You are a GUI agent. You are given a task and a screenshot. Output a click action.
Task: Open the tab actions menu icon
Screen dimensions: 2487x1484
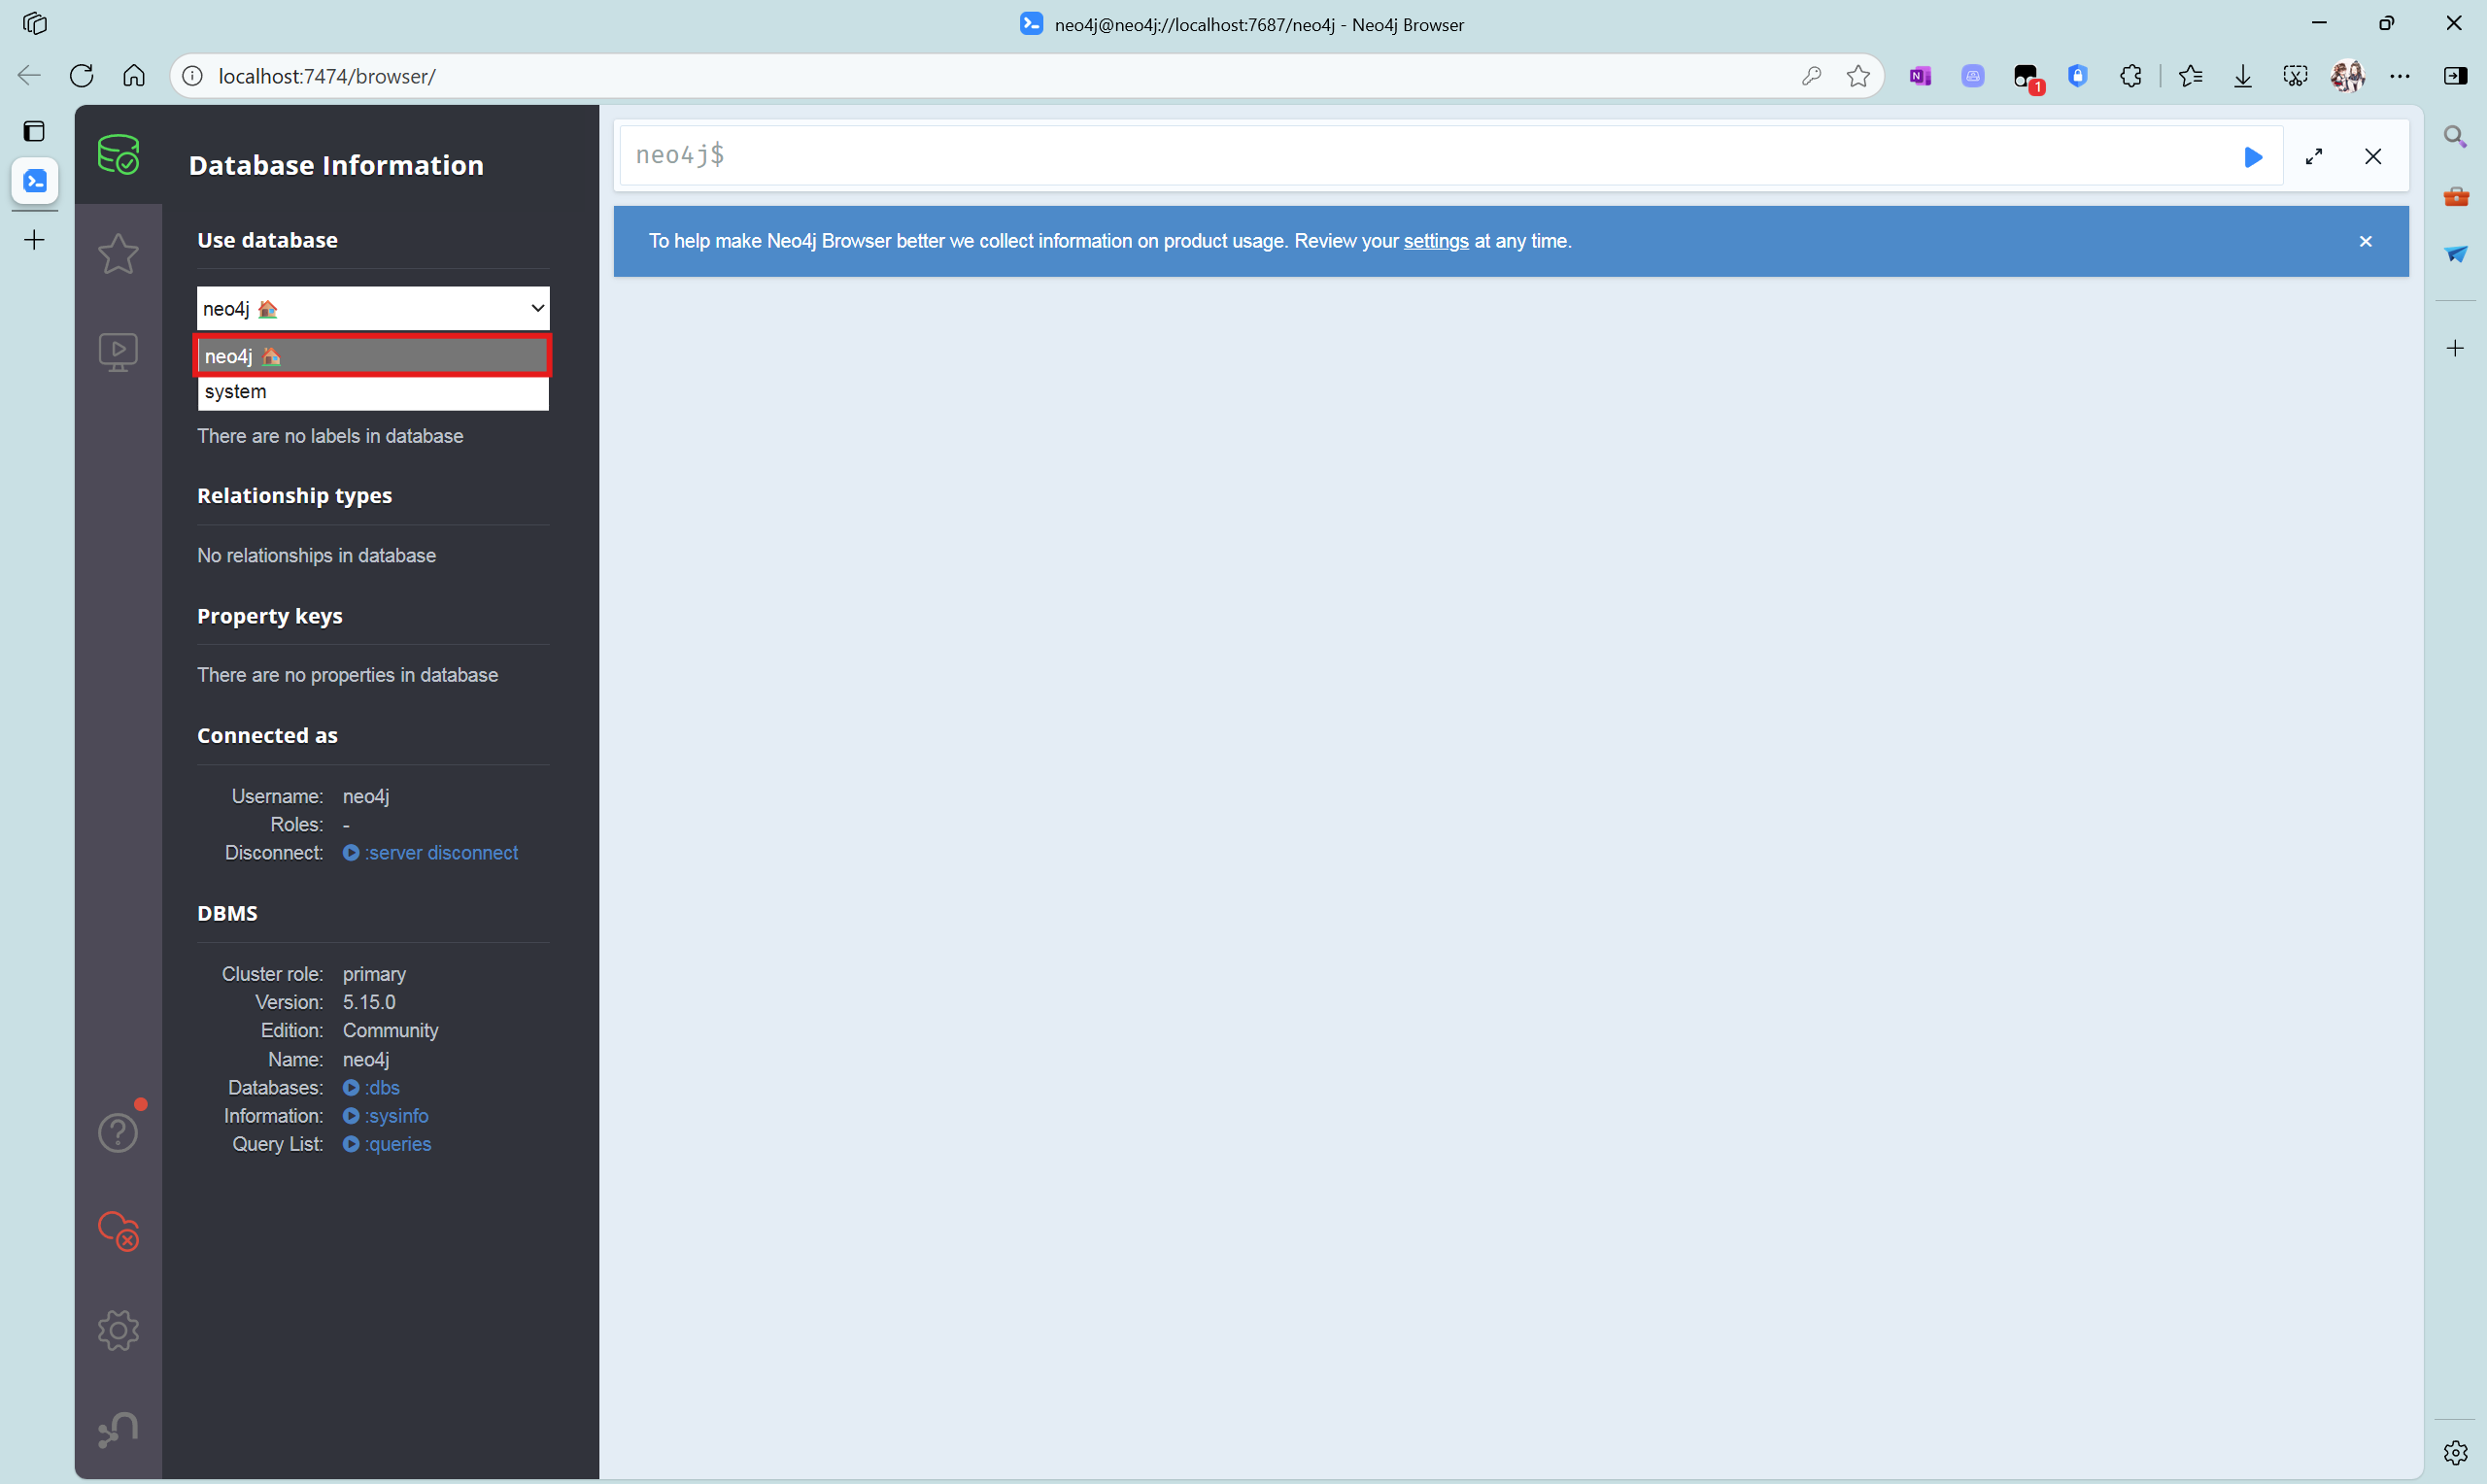coord(34,131)
